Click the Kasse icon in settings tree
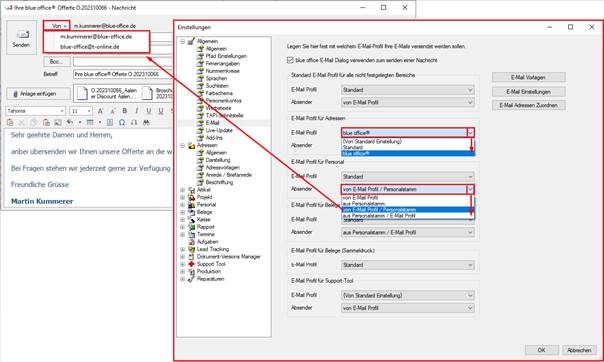The width and height of the screenshot is (604, 362). (x=191, y=220)
